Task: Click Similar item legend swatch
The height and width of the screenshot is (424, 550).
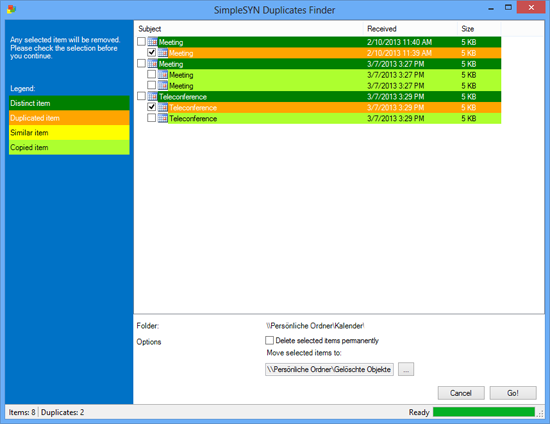Action: point(69,133)
